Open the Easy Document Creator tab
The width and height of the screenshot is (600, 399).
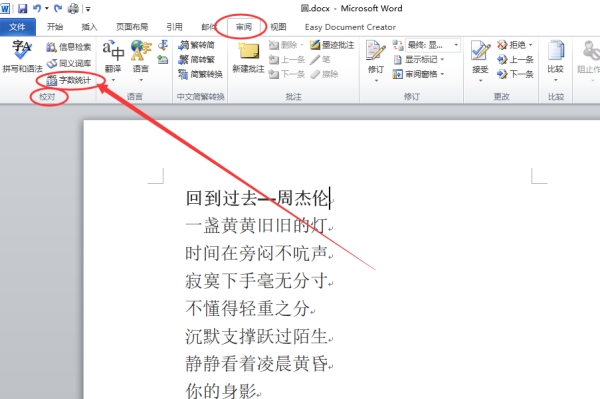[350, 27]
